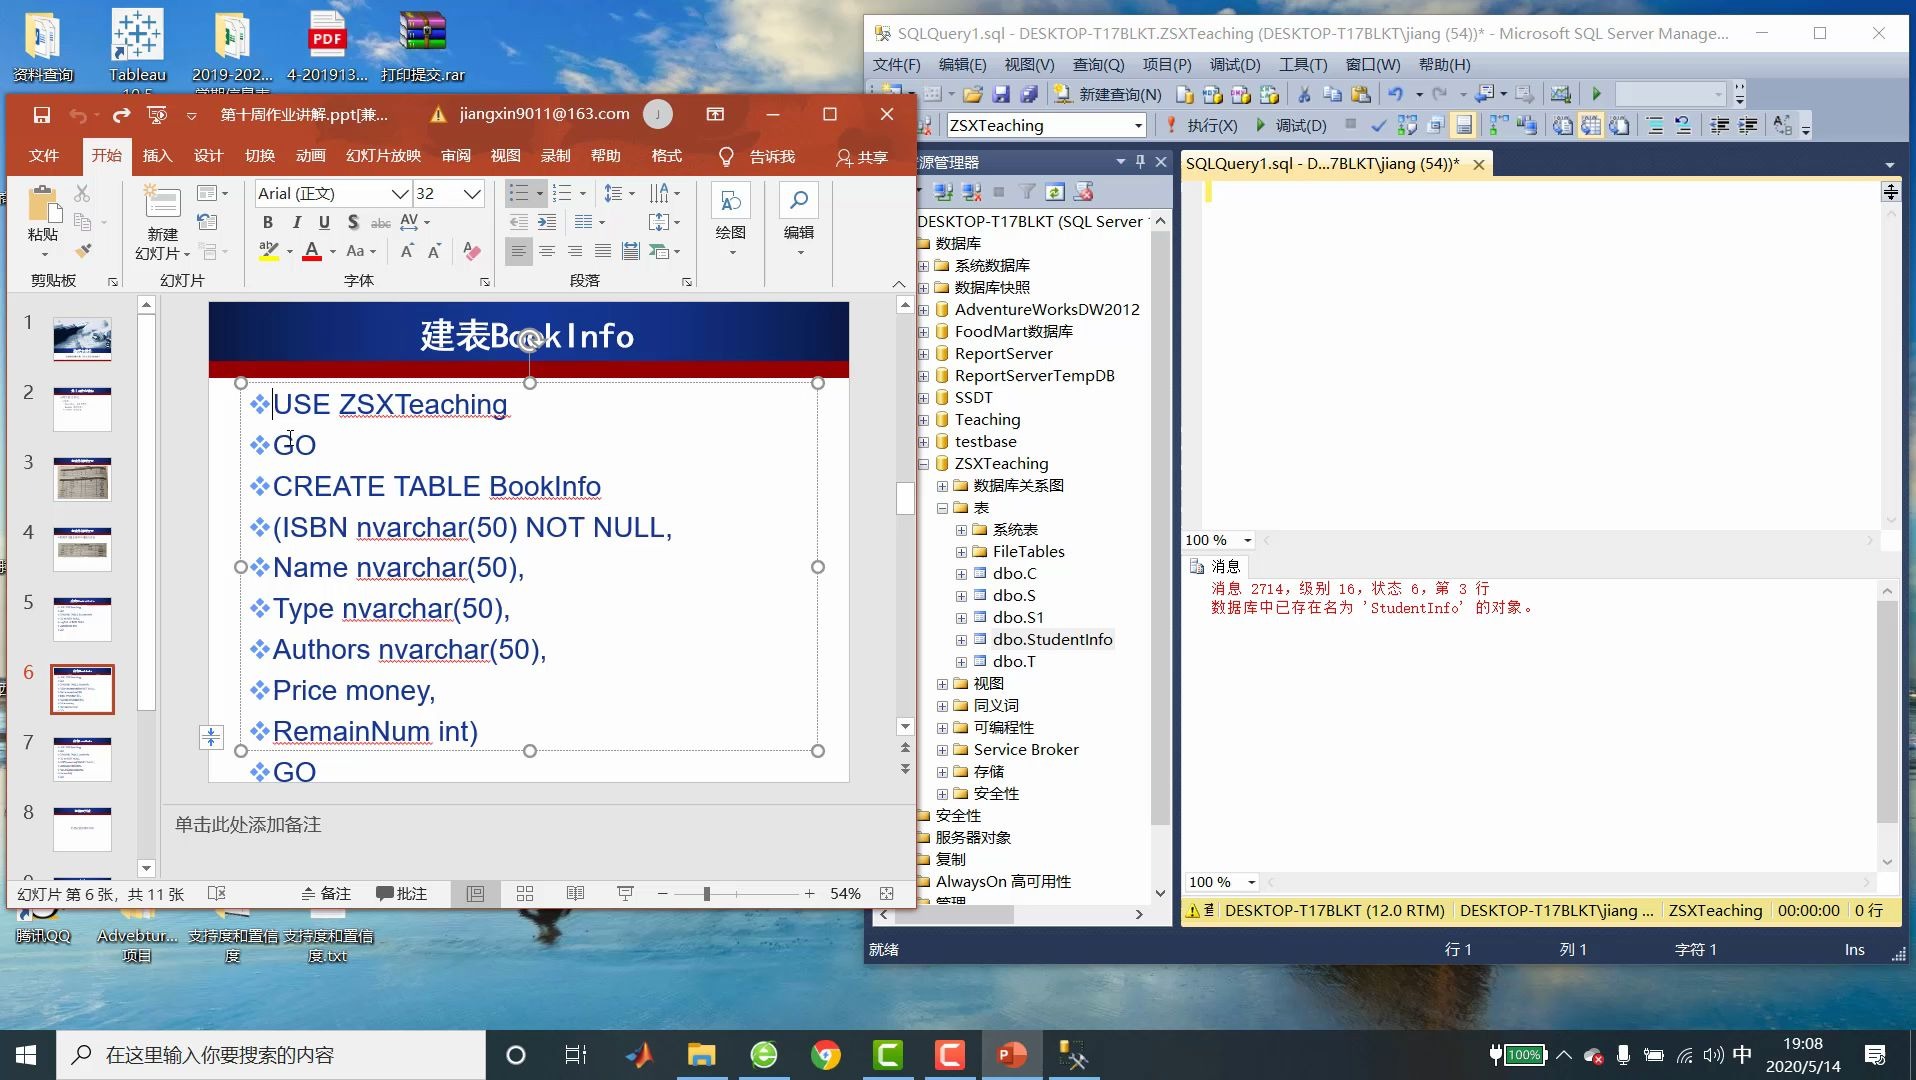Open the Arial font name dropdown
1916x1080 pixels.
click(x=399, y=193)
